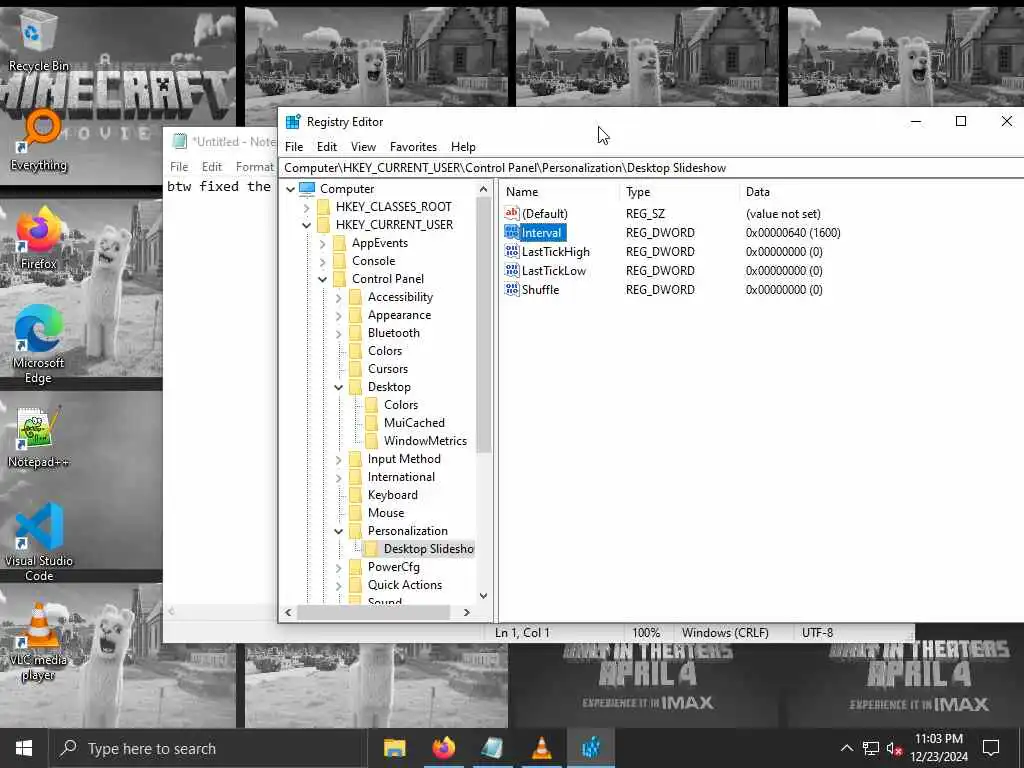Open the network tray icon

pos(871,748)
